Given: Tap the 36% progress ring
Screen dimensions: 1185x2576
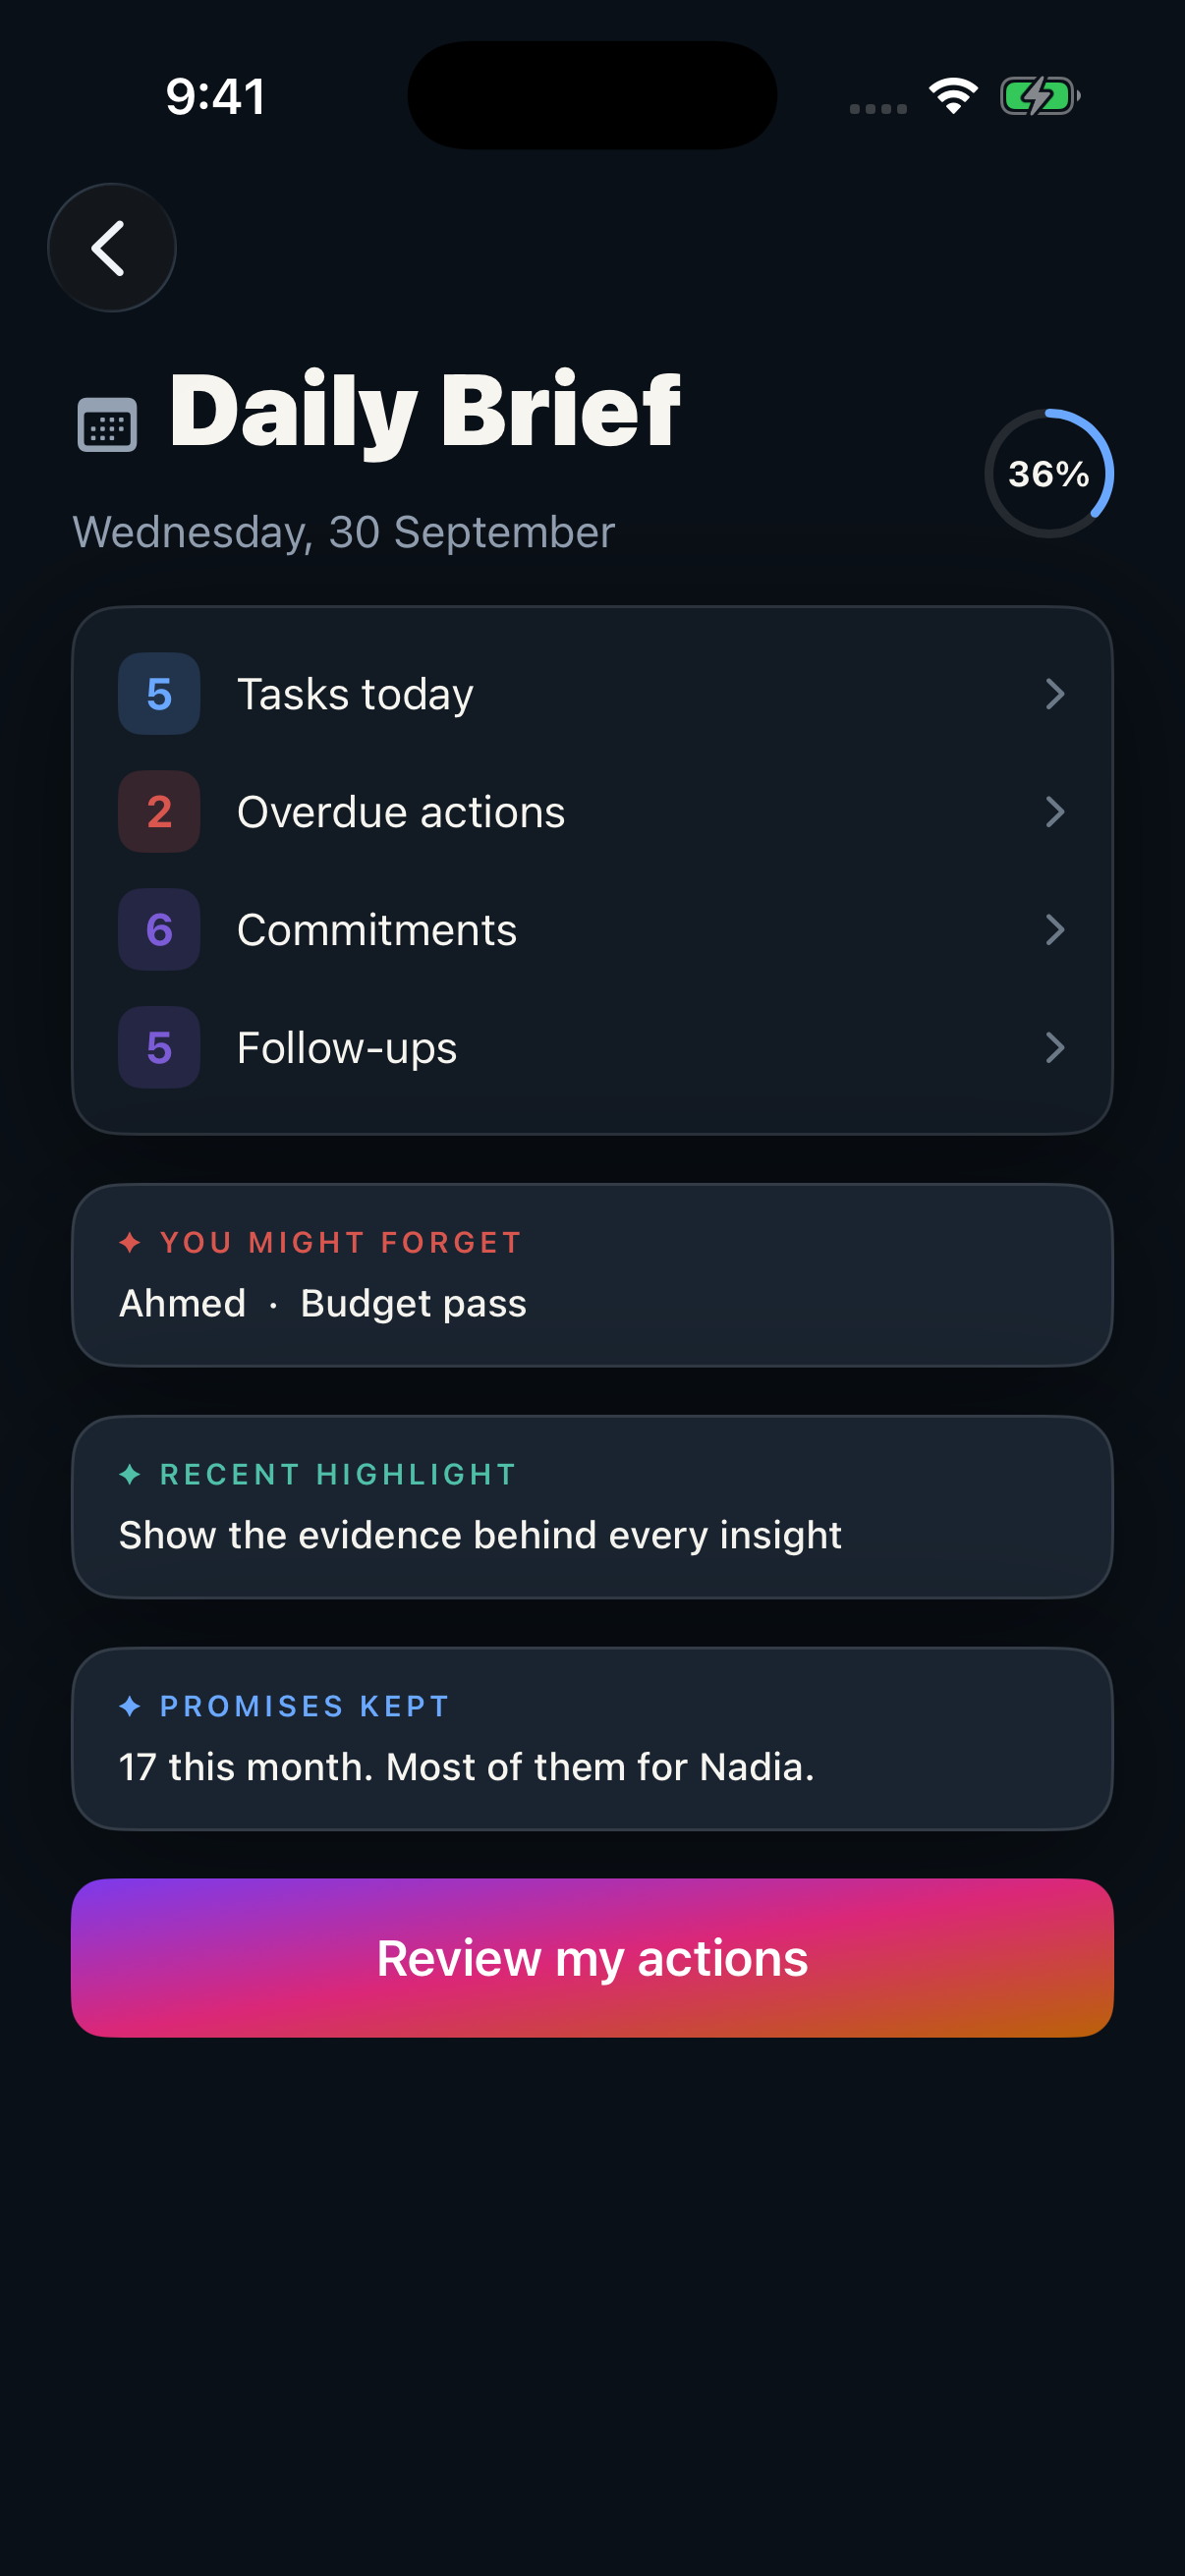Looking at the screenshot, I should click(1049, 473).
